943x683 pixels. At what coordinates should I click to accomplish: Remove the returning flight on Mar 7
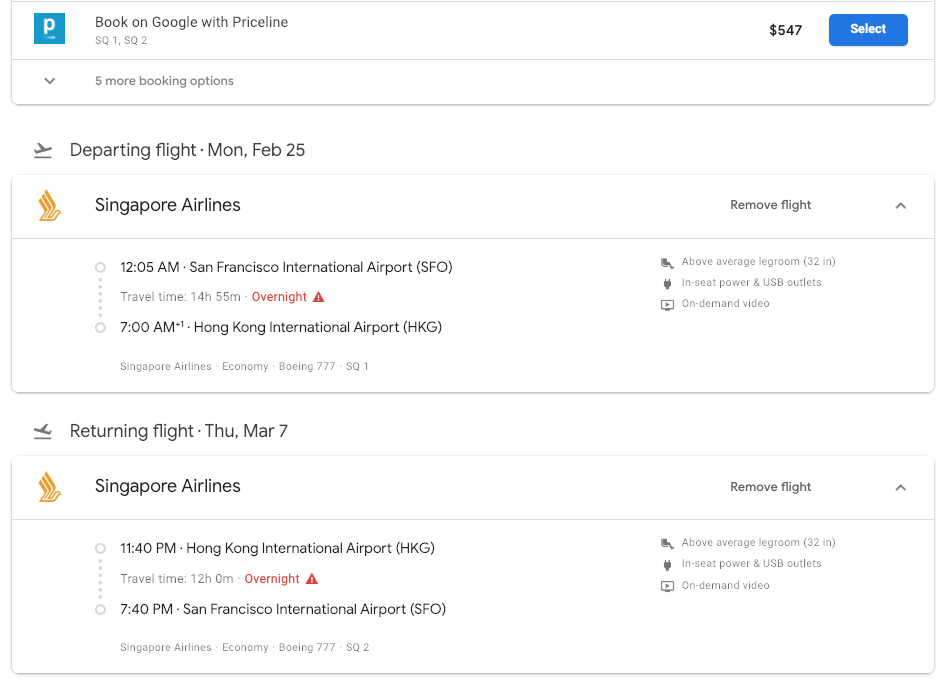[x=770, y=487]
